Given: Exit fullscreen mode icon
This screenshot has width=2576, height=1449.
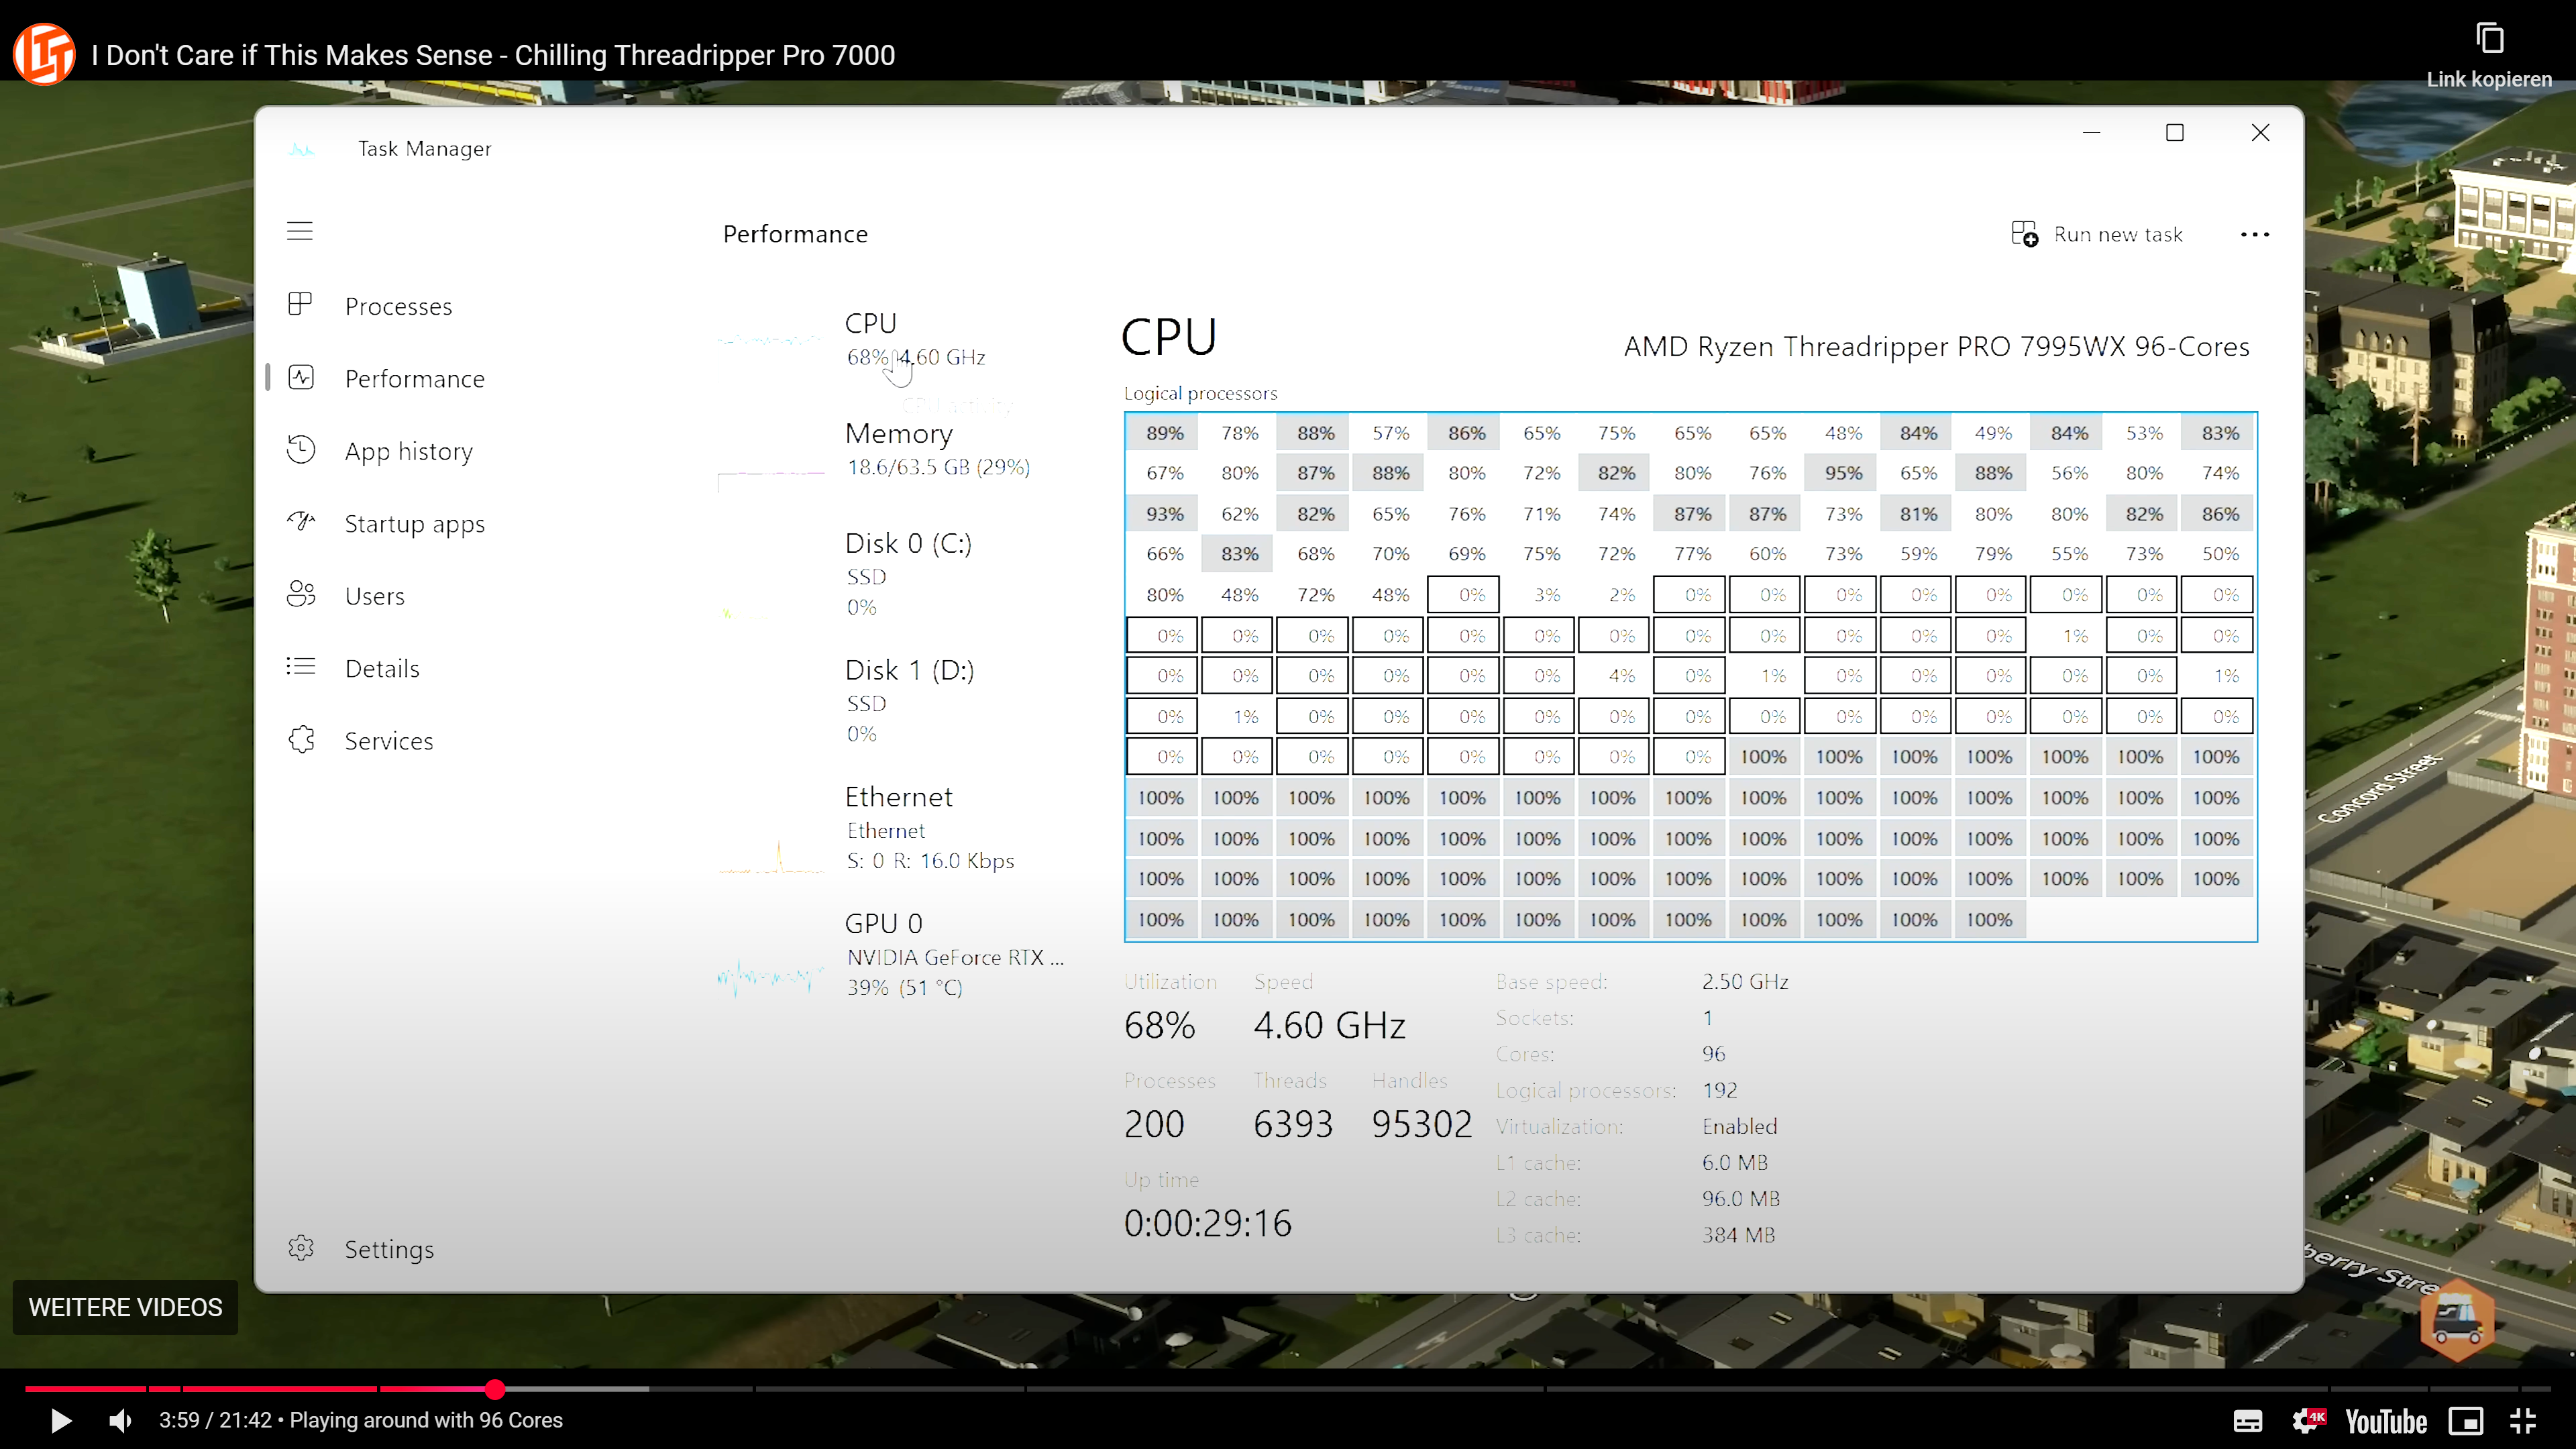Looking at the screenshot, I should pyautogui.click(x=2523, y=1421).
